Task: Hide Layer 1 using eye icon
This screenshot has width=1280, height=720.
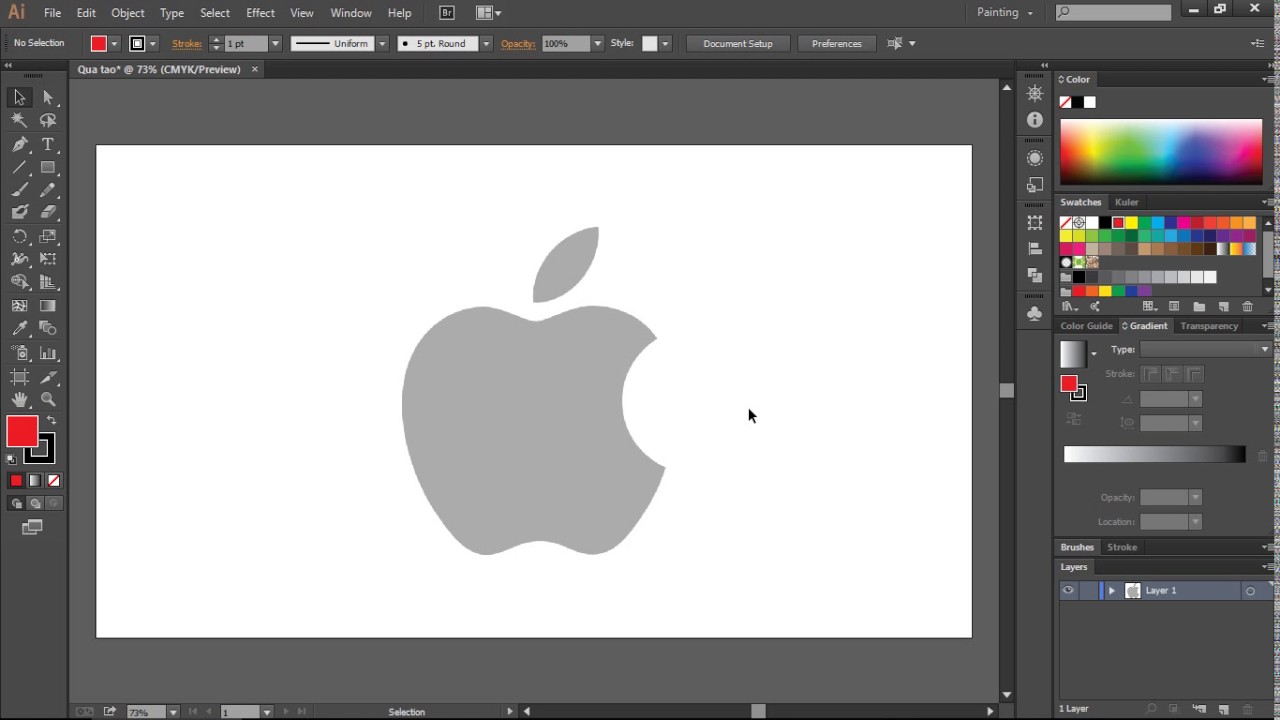Action: [x=1068, y=591]
